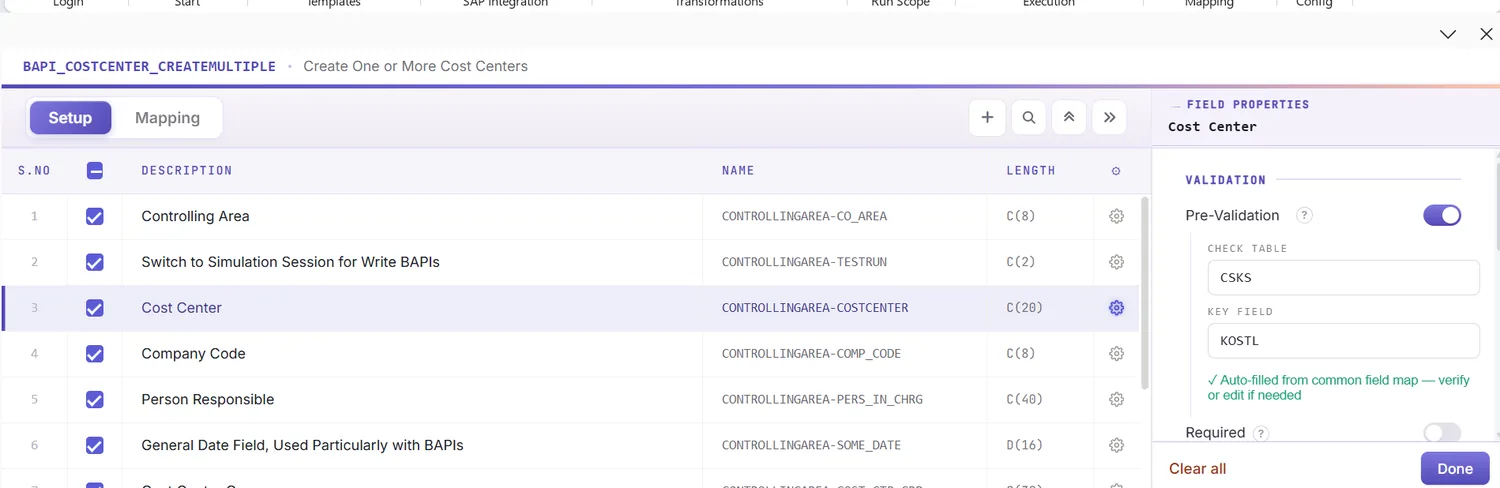
Task: Switch to the Setup tab
Action: [70, 118]
